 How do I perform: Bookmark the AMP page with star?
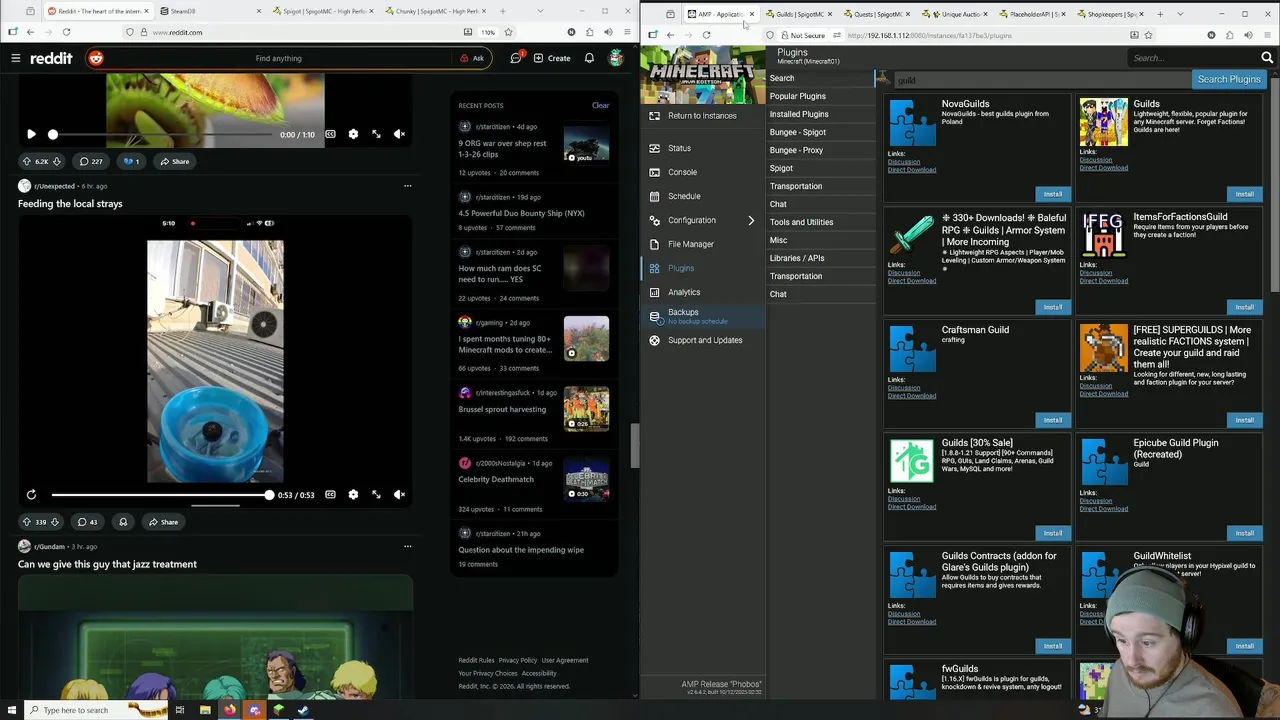point(1148,35)
